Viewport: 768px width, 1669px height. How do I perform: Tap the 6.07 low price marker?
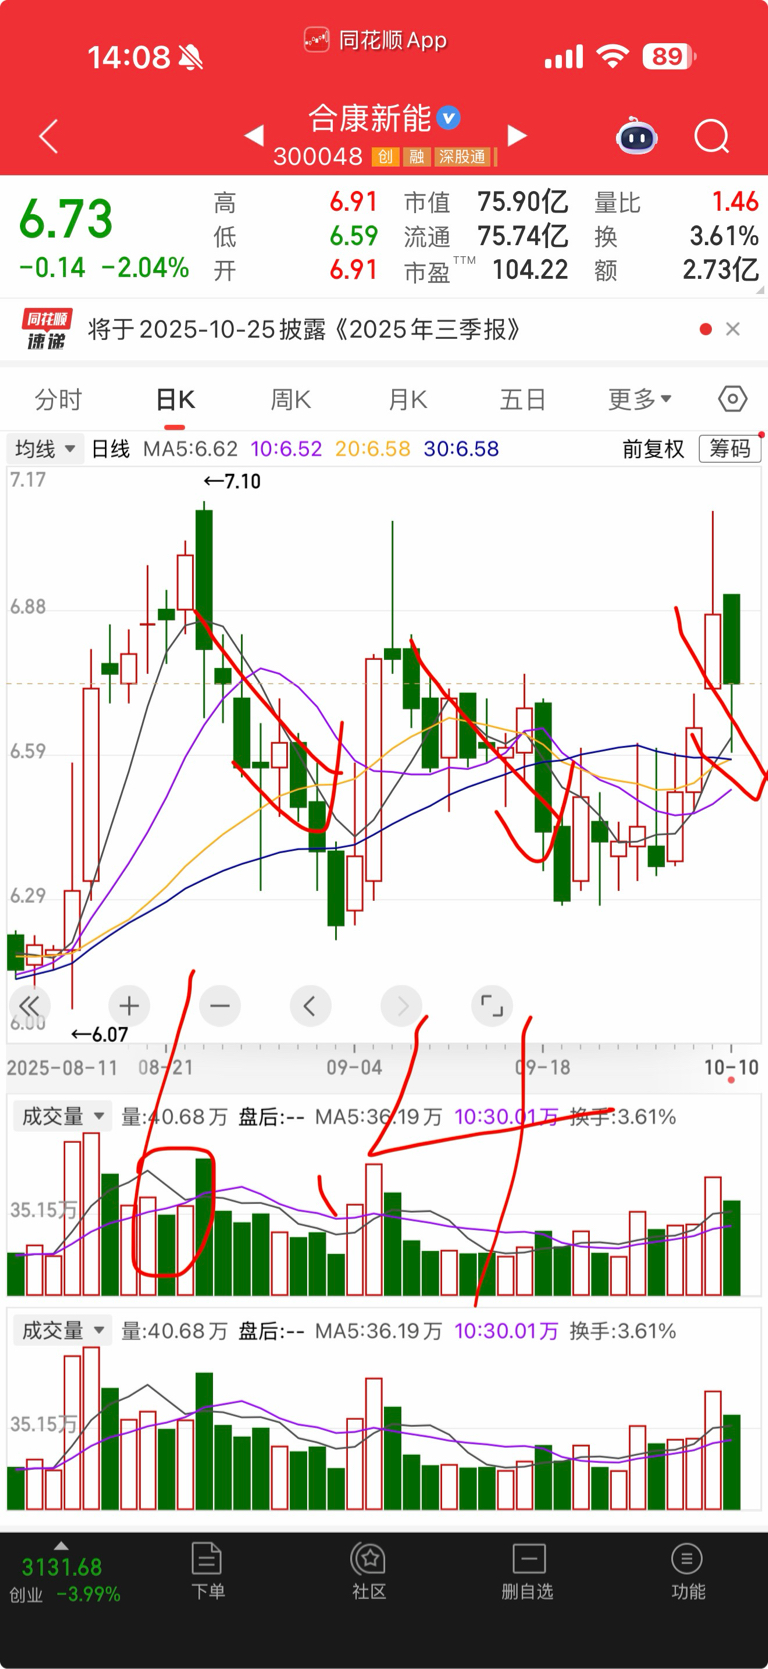(100, 1035)
